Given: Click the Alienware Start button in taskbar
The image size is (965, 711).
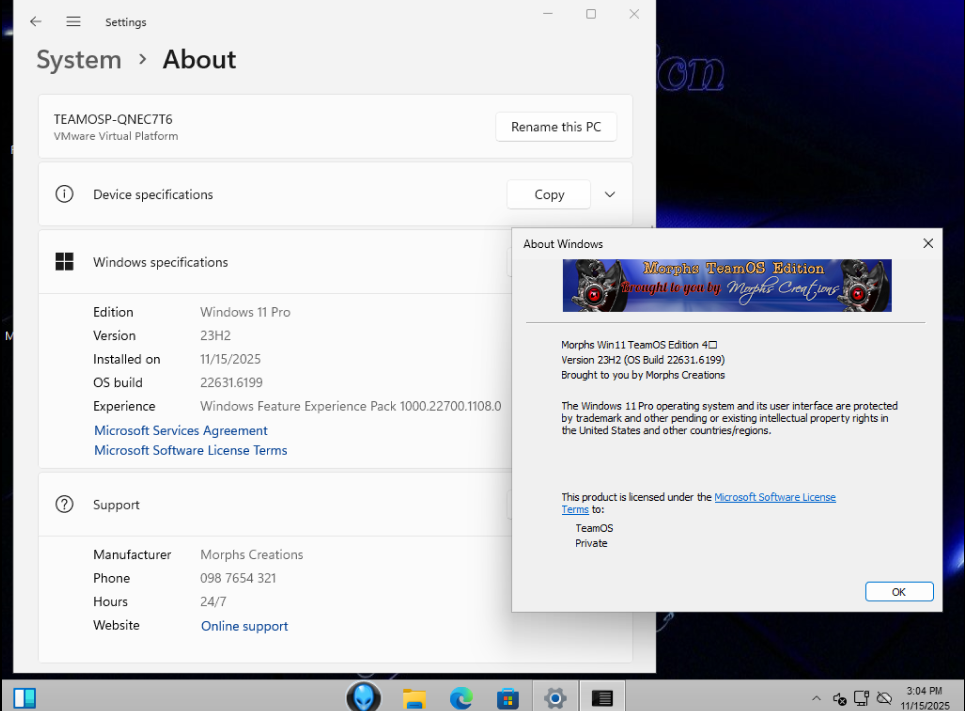Looking at the screenshot, I should click(363, 697).
